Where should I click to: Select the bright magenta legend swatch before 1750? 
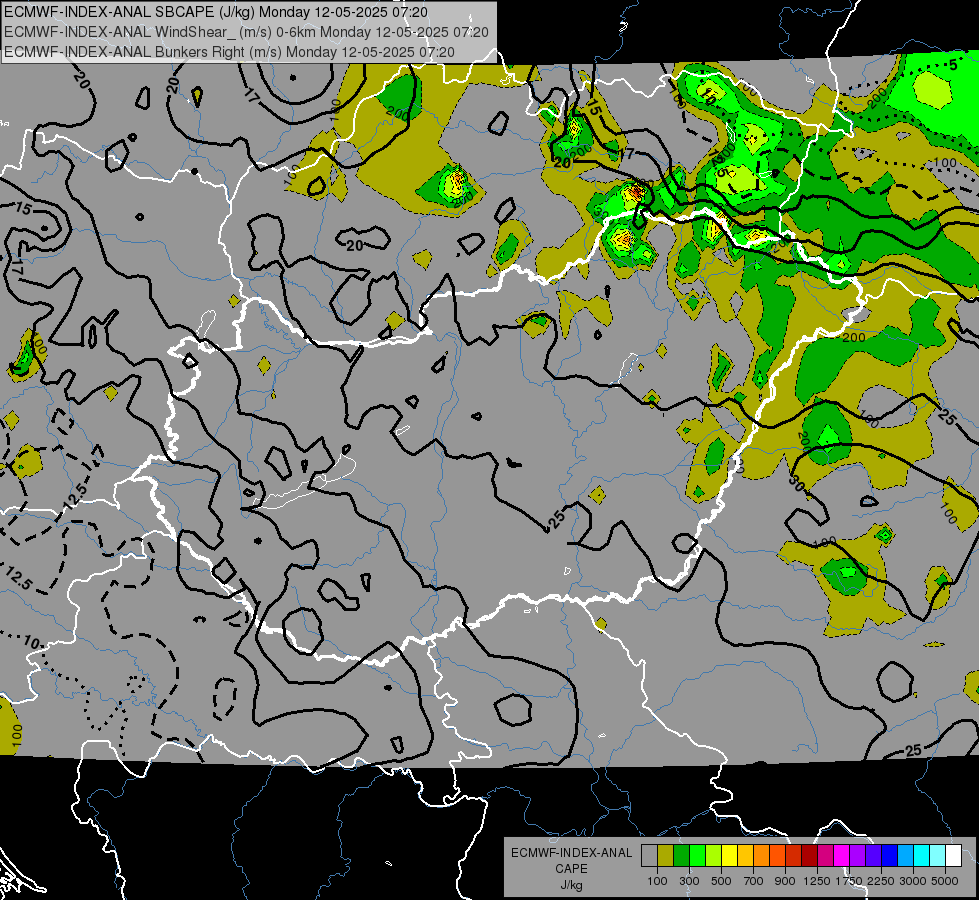(842, 855)
